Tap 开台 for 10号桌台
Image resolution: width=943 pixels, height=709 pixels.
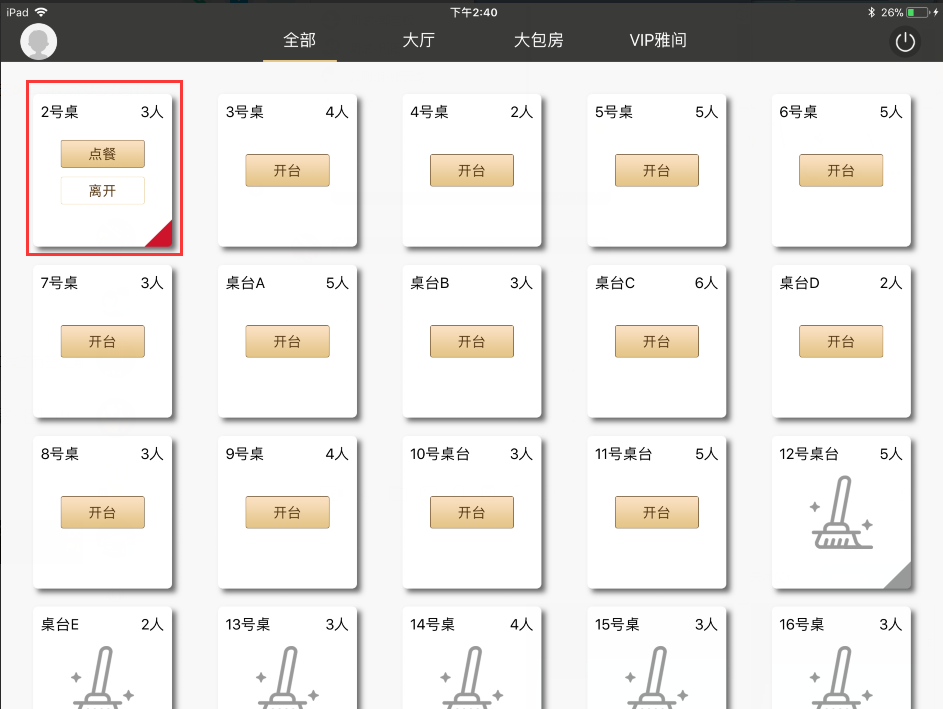click(x=472, y=512)
